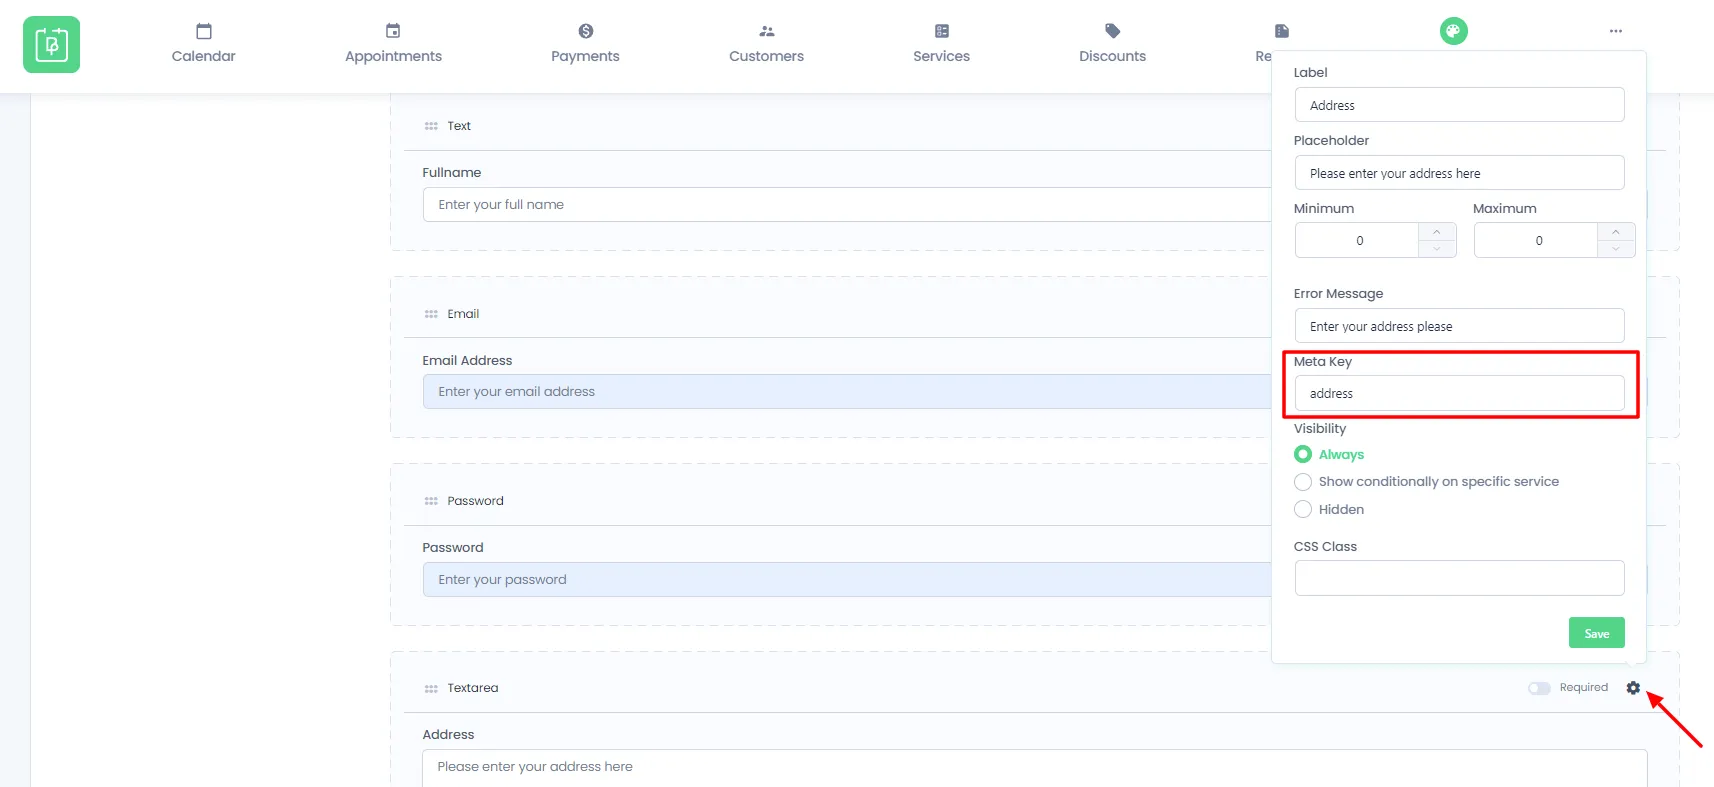Viewport: 1714px width, 787px height.
Task: Edit the Error Message field
Action: (1459, 326)
